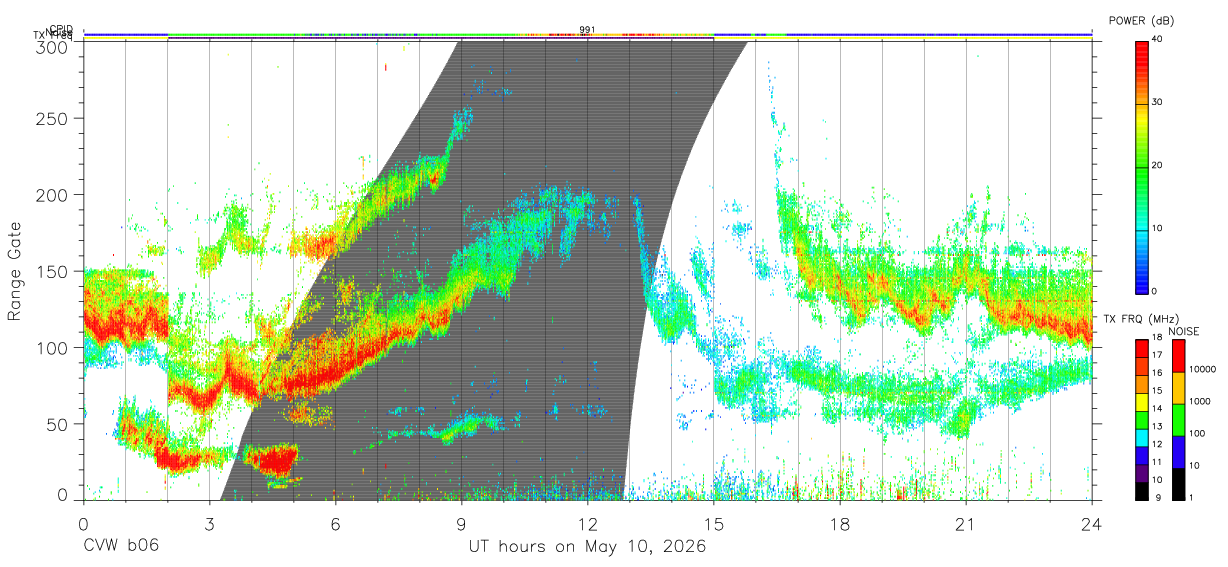The image size is (1228, 567).
Task: Click the 300 tick on the Range Gate axis
Action: click(52, 46)
